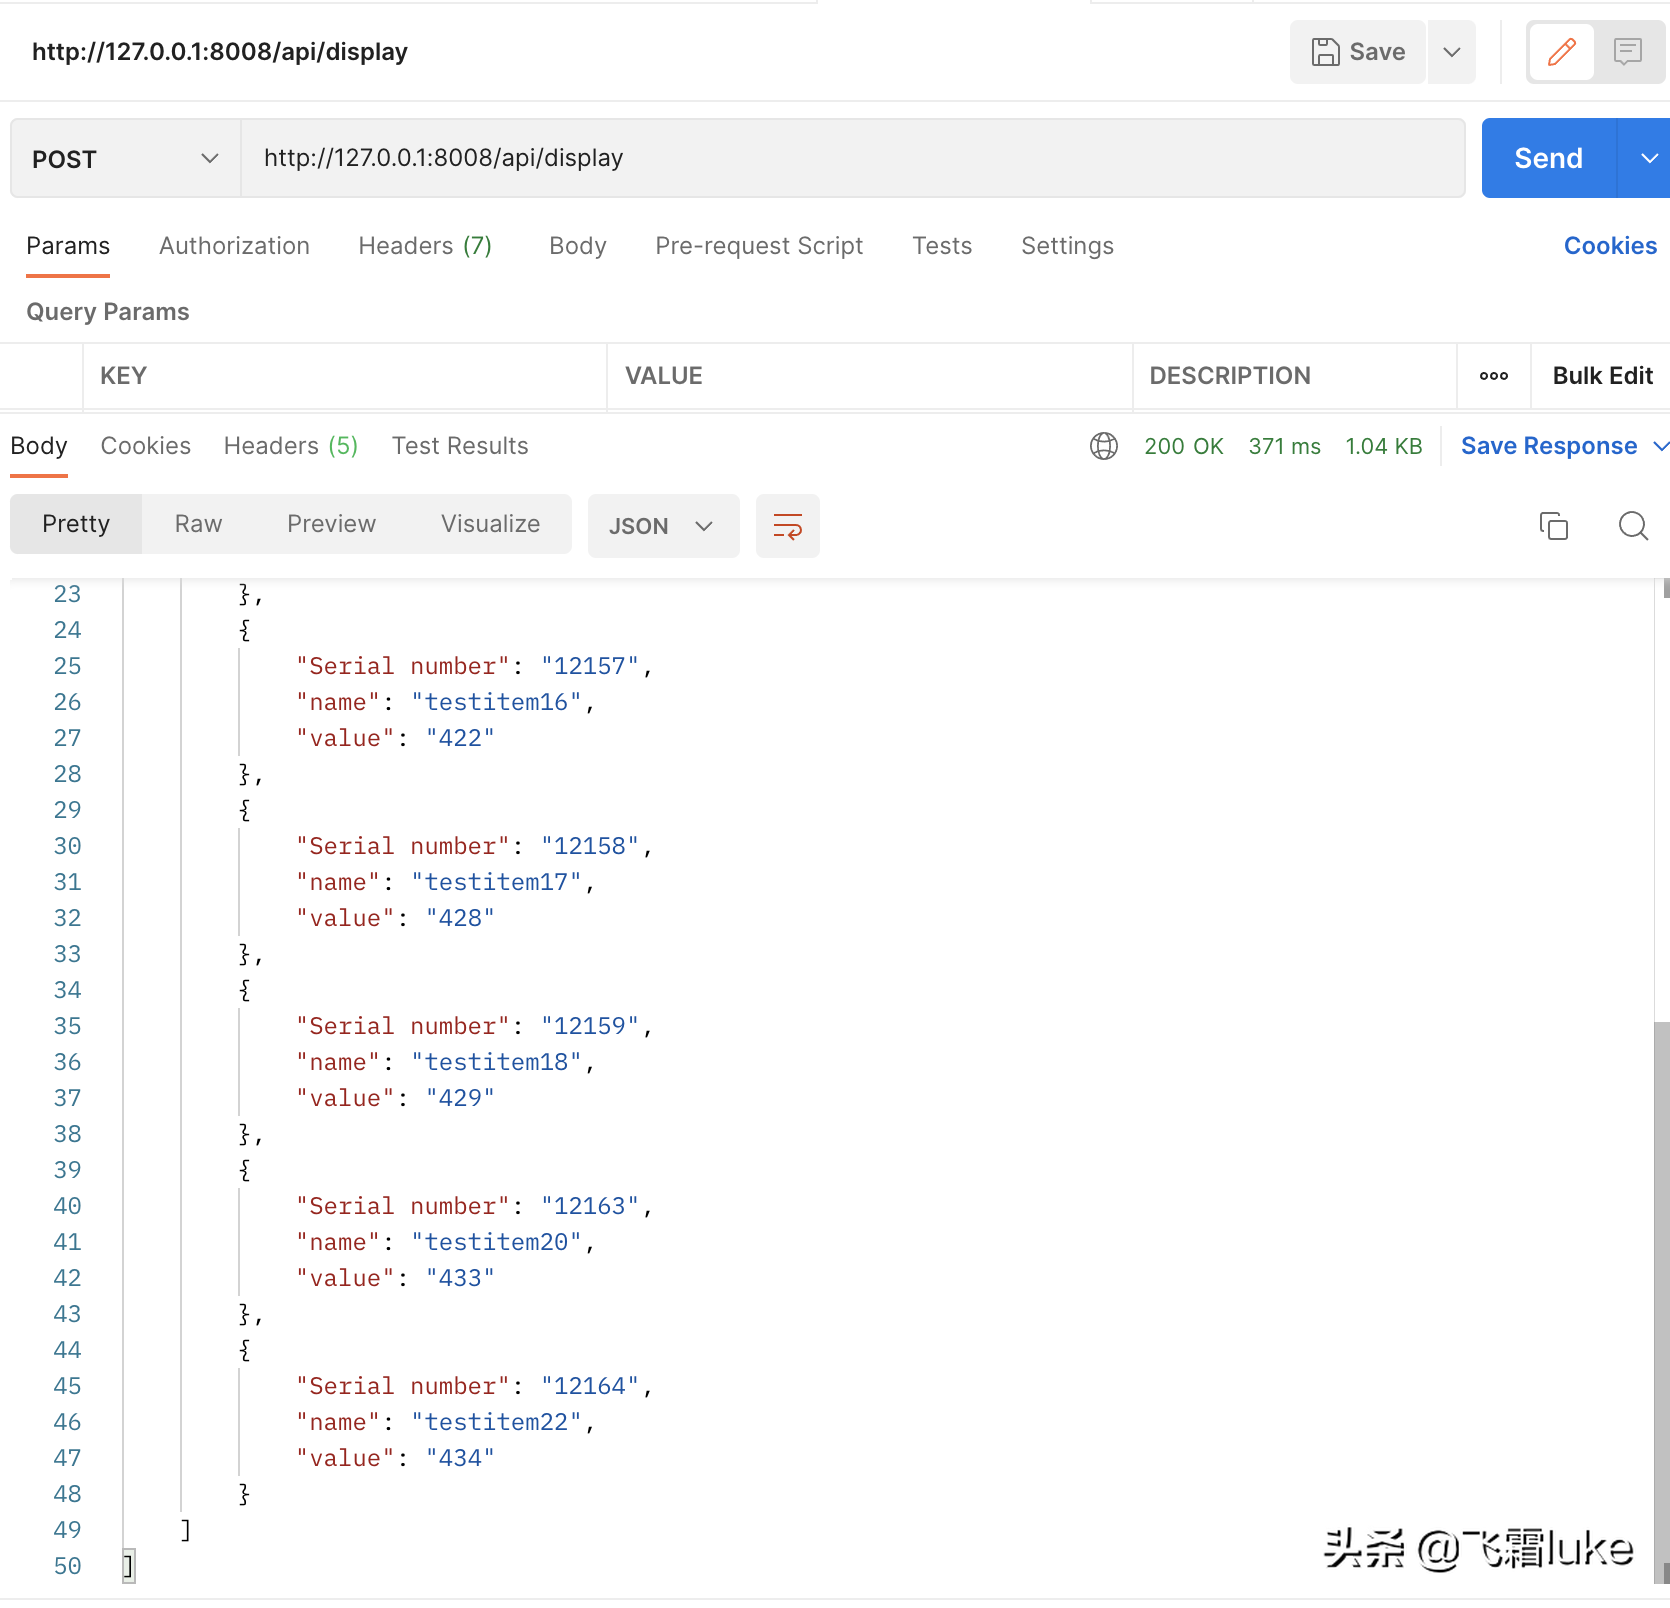Select the response Body tab

39,446
